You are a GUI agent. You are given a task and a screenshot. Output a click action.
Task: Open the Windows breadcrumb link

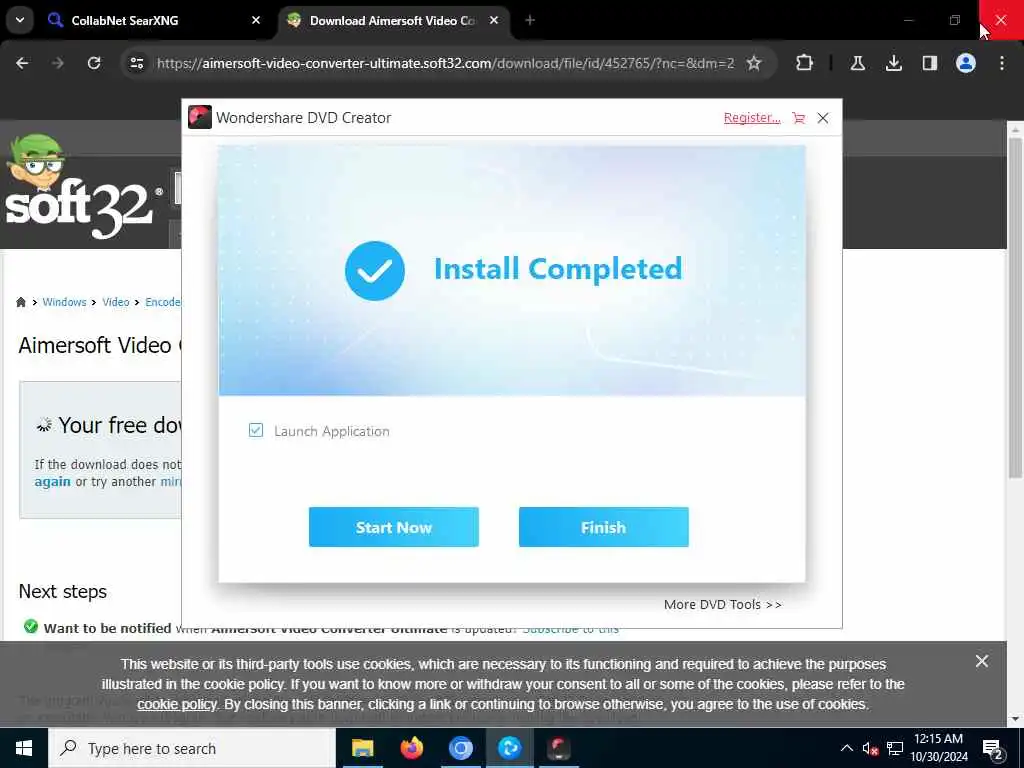(x=64, y=302)
